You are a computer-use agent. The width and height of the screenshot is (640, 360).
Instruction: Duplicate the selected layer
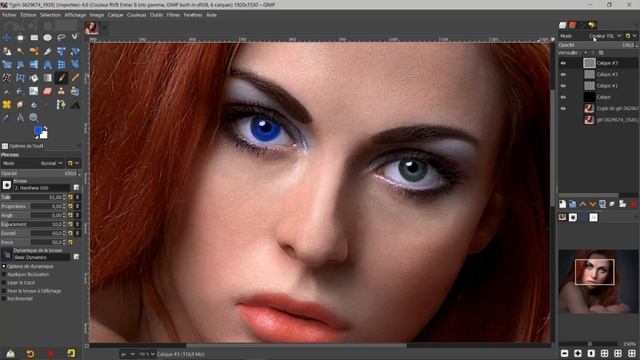click(x=602, y=204)
